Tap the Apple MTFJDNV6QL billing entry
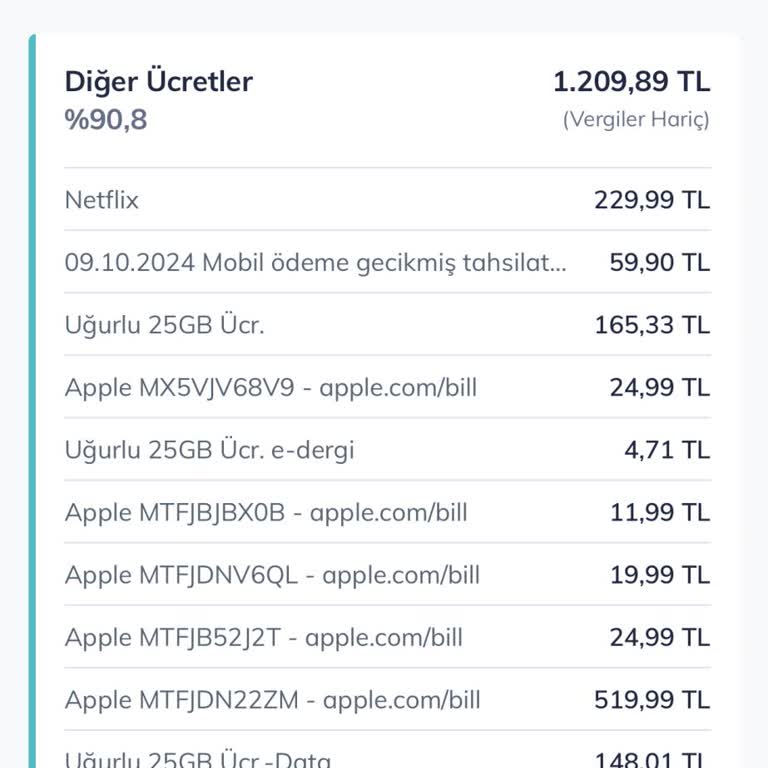This screenshot has height=768, width=768. pos(272,575)
